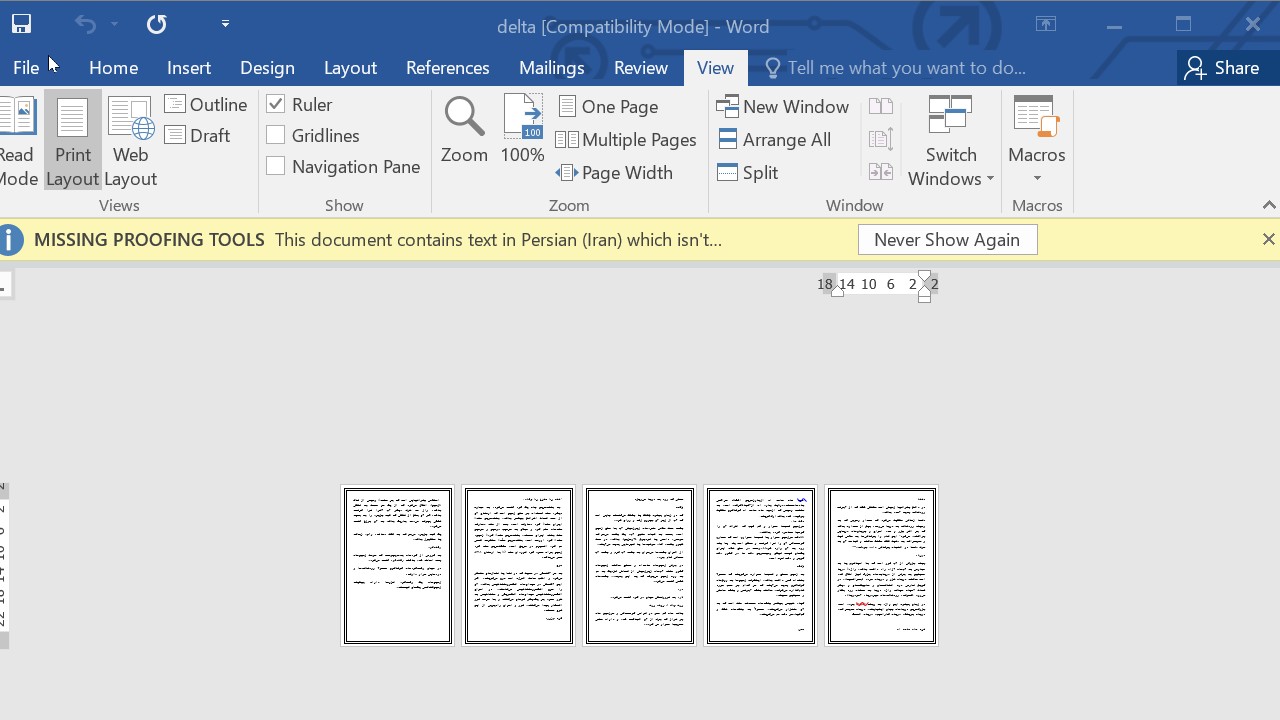Close the missing proofing tools bar

[x=1268, y=240]
